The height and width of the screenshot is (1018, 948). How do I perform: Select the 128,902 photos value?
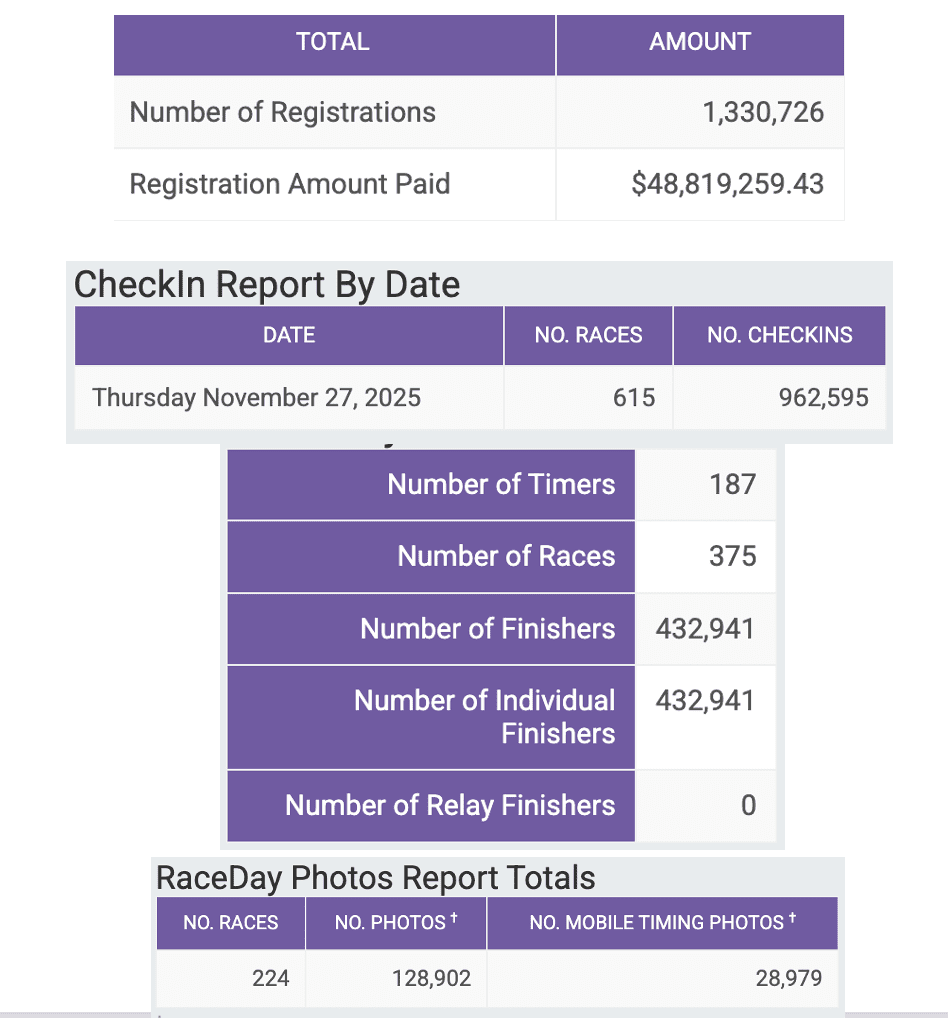point(432,977)
